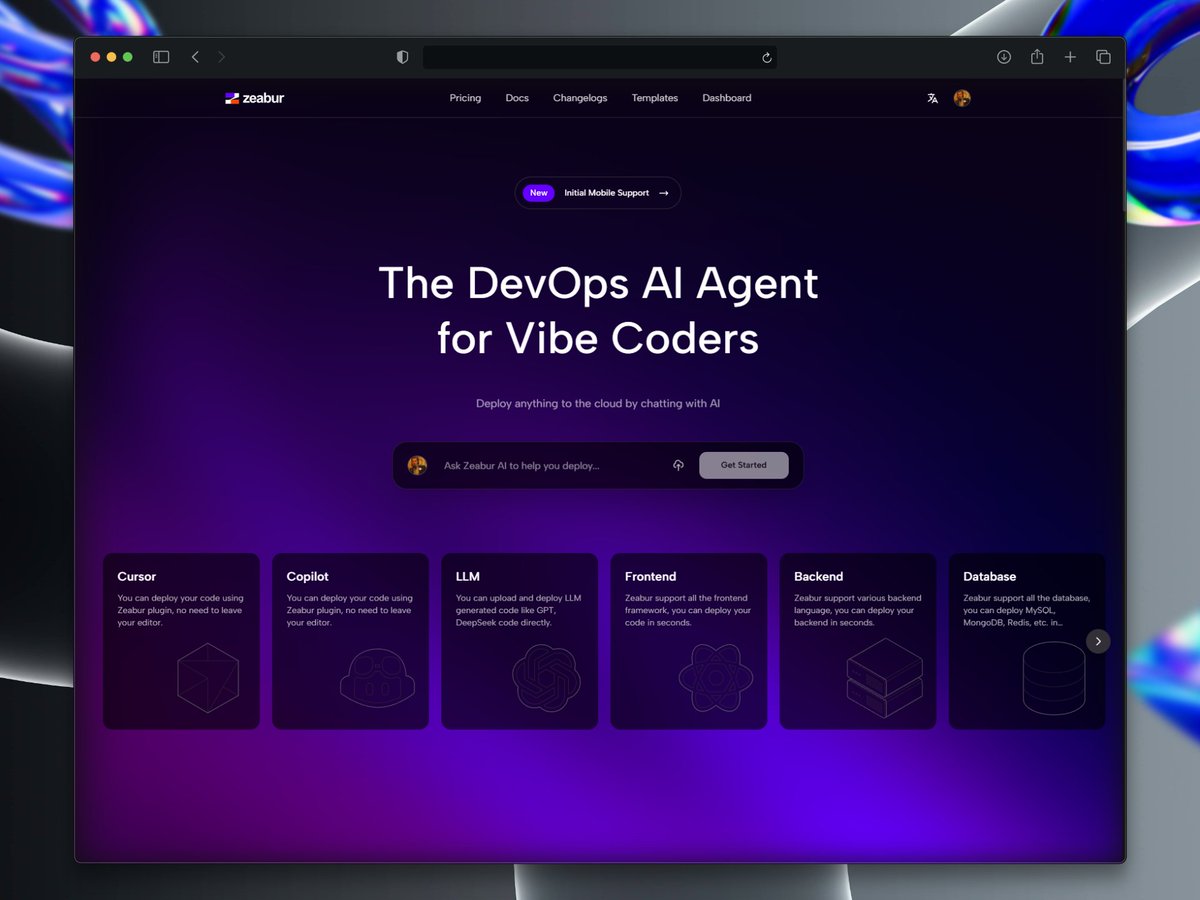The width and height of the screenshot is (1200, 900).
Task: Go to the Dashboard
Action: coord(727,98)
